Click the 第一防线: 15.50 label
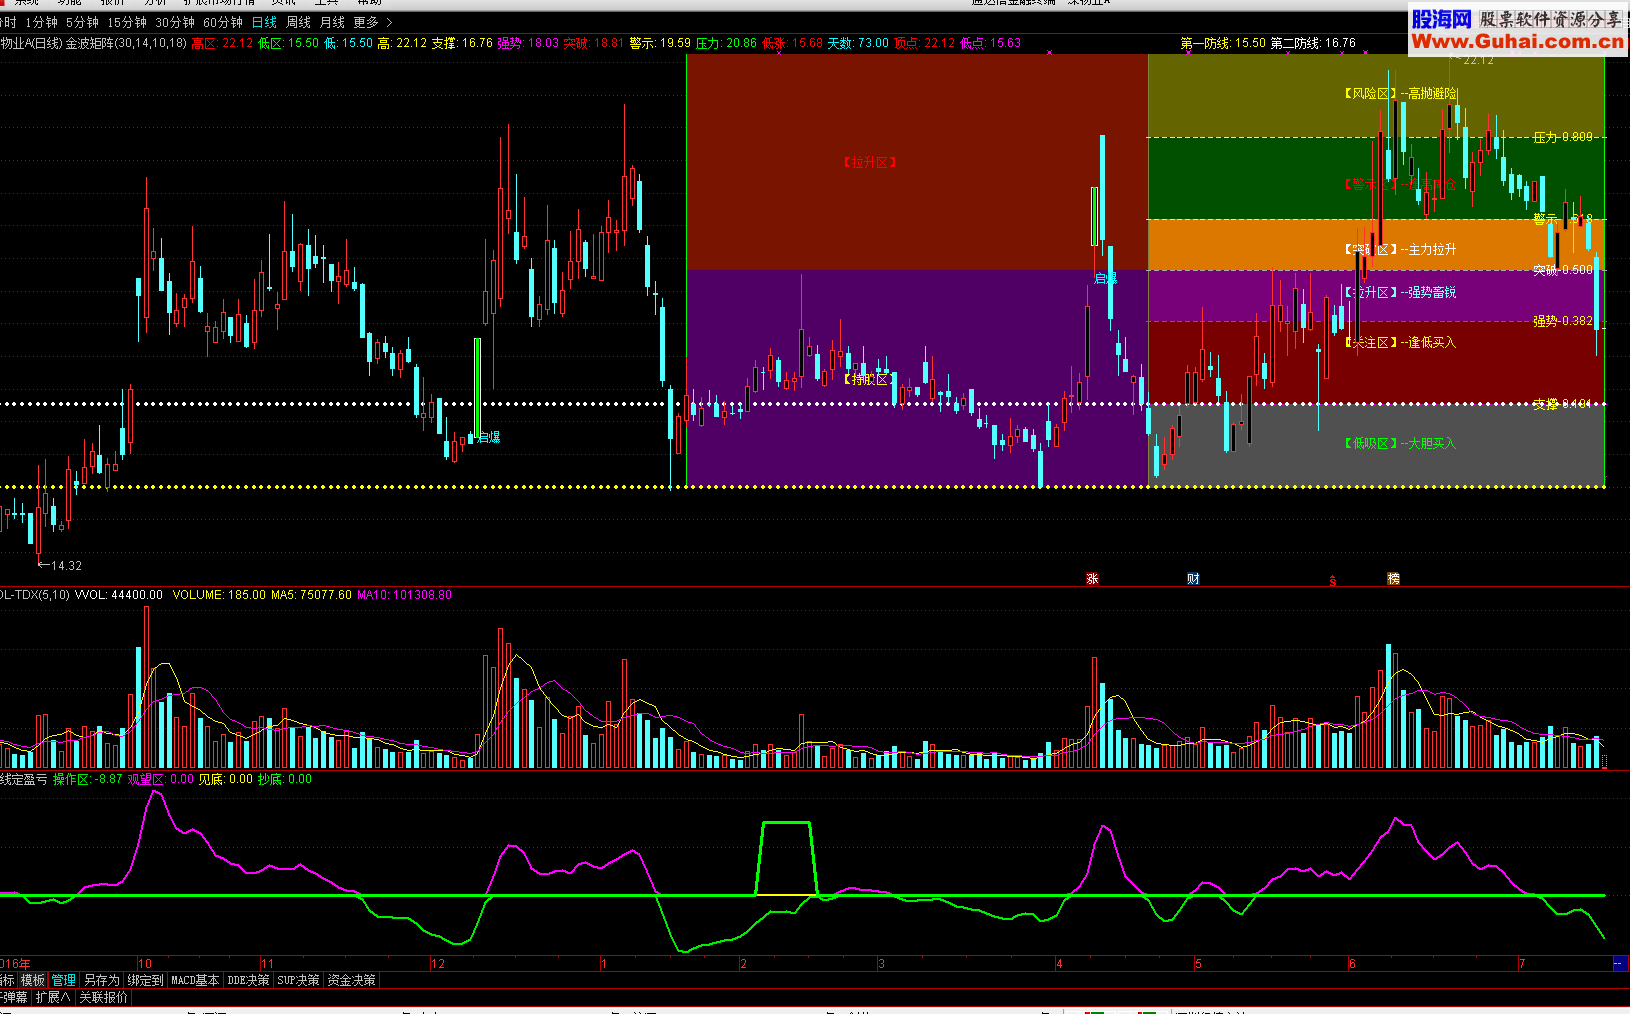Screen dimensions: 1630x1014 point(1222,43)
